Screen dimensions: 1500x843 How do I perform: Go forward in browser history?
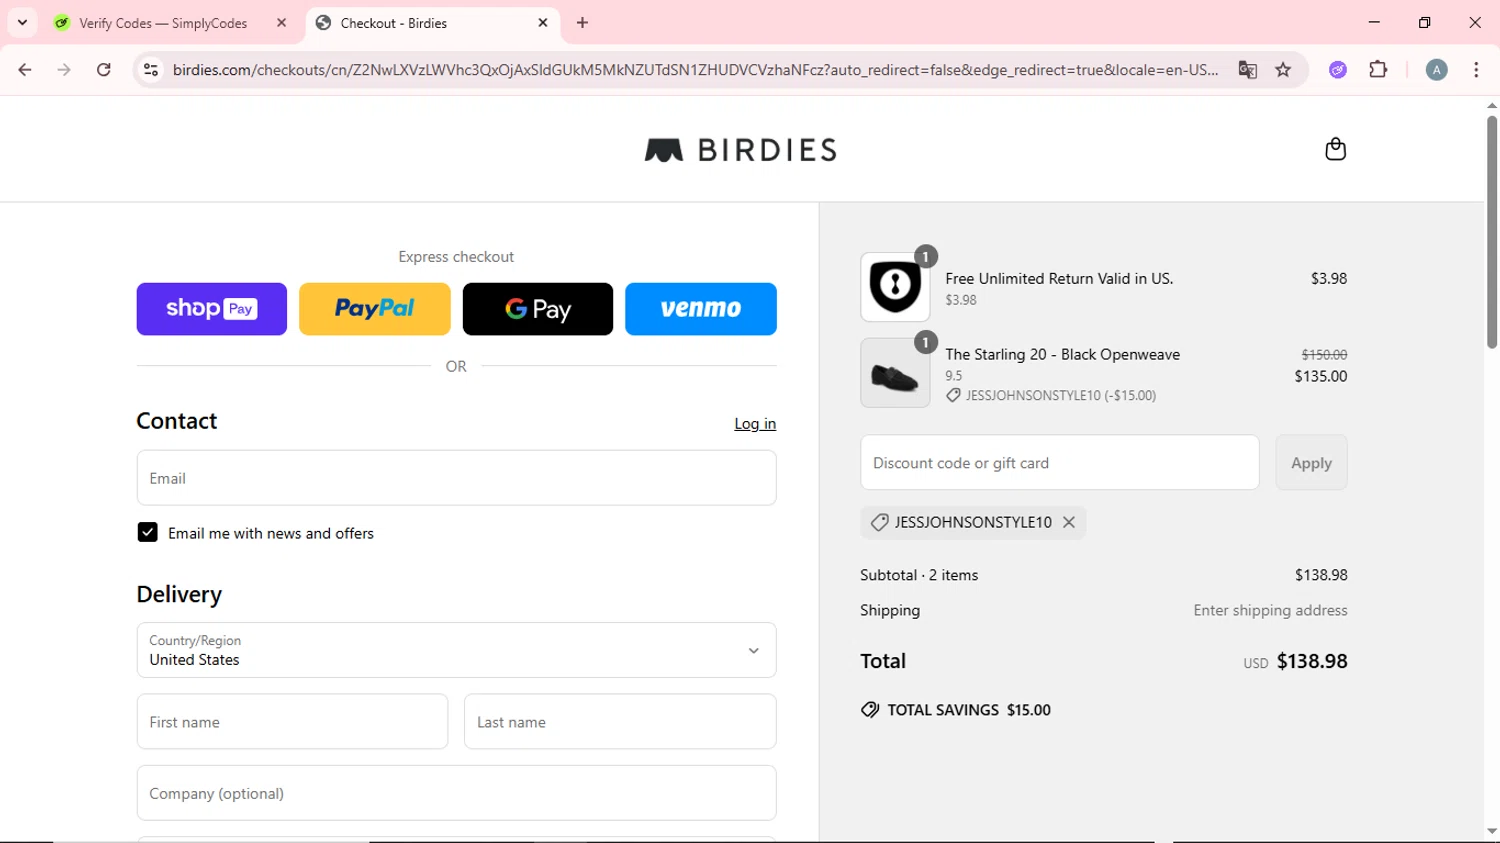(x=64, y=70)
